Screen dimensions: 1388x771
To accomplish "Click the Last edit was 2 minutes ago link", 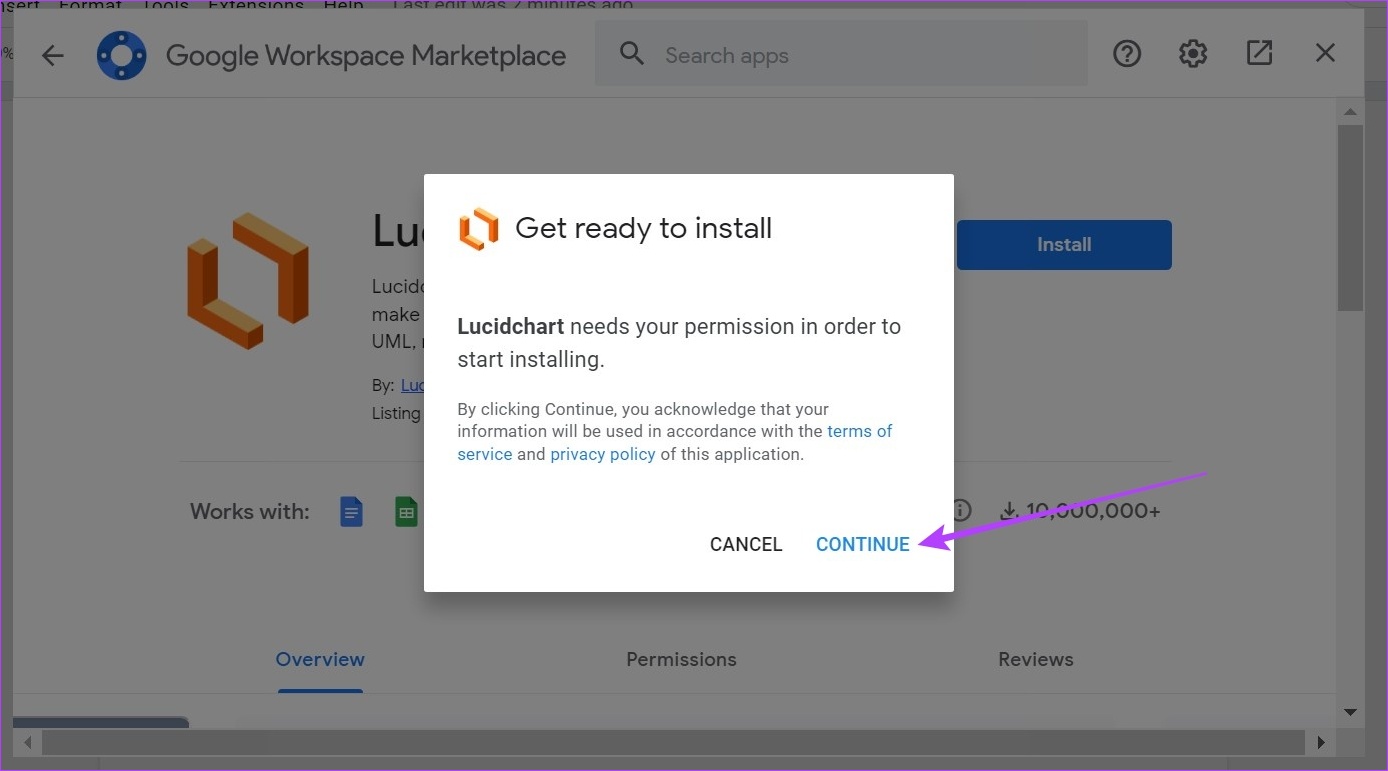I will coord(513,5).
